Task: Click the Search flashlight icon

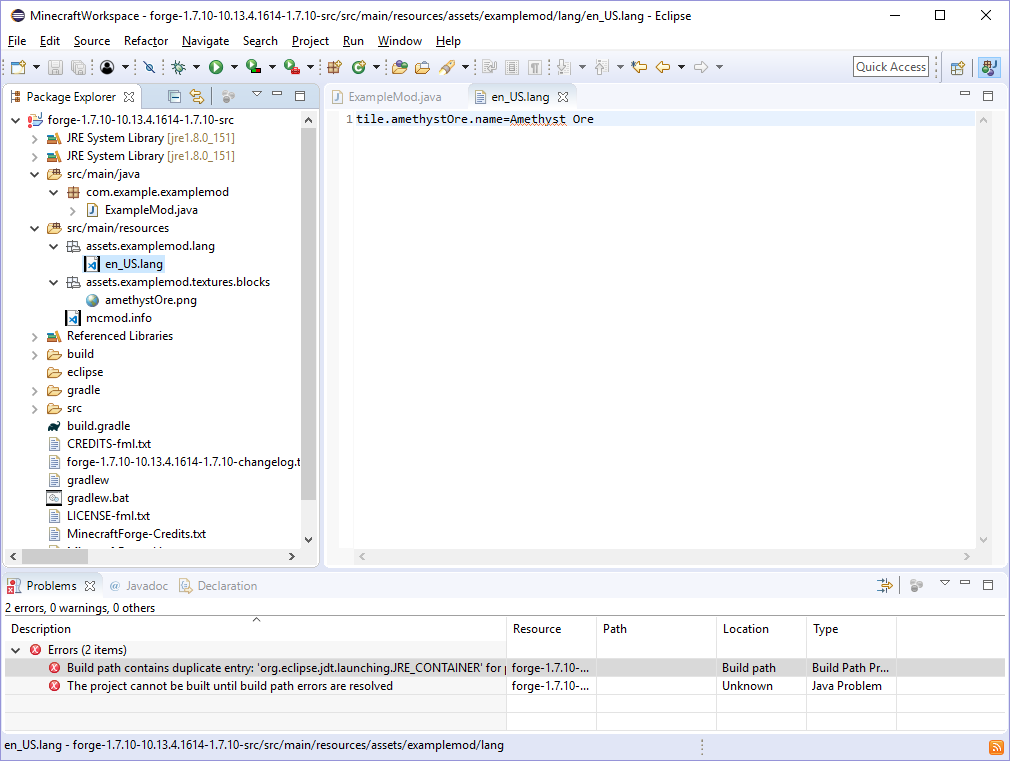Action: tap(446, 67)
